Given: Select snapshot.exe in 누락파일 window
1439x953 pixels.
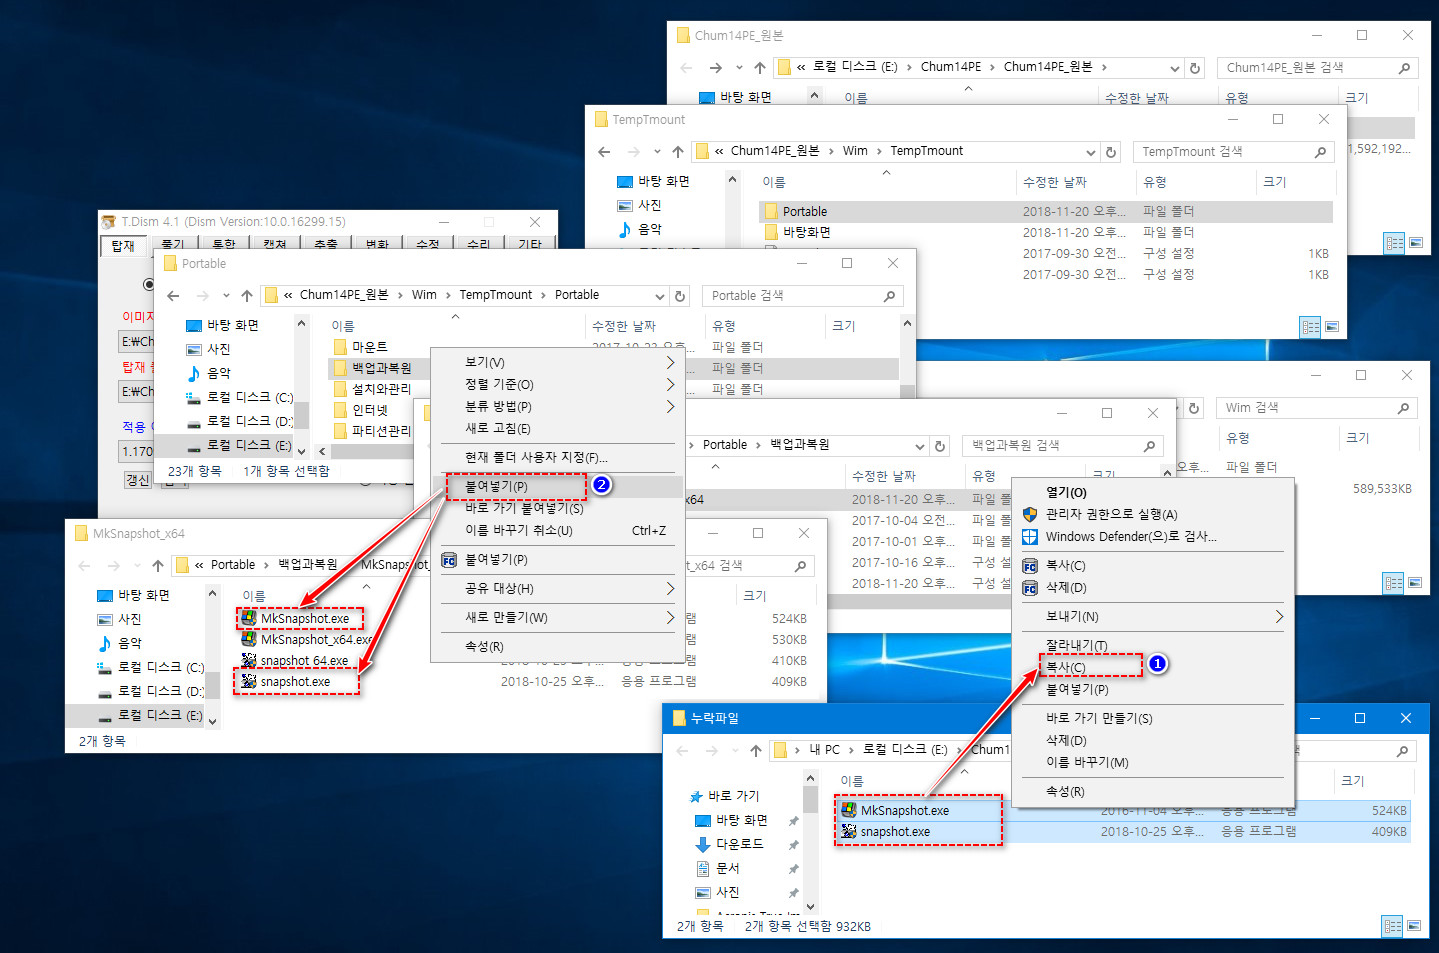Looking at the screenshot, I should point(895,832).
